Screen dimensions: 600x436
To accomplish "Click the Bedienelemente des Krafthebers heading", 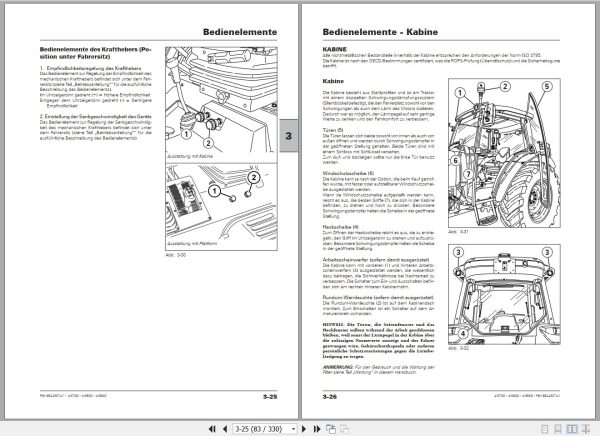I will pos(96,53).
